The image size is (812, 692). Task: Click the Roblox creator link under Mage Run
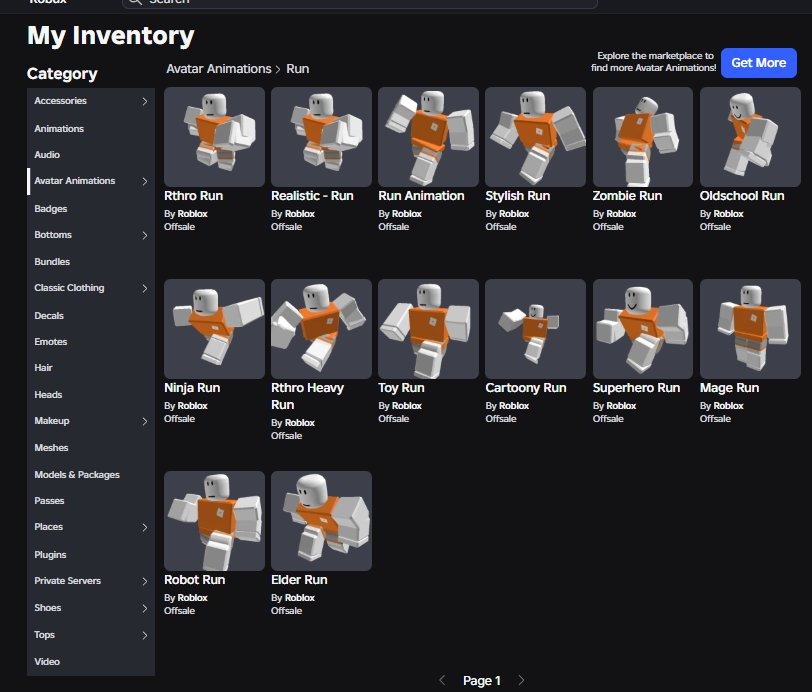click(x=728, y=406)
